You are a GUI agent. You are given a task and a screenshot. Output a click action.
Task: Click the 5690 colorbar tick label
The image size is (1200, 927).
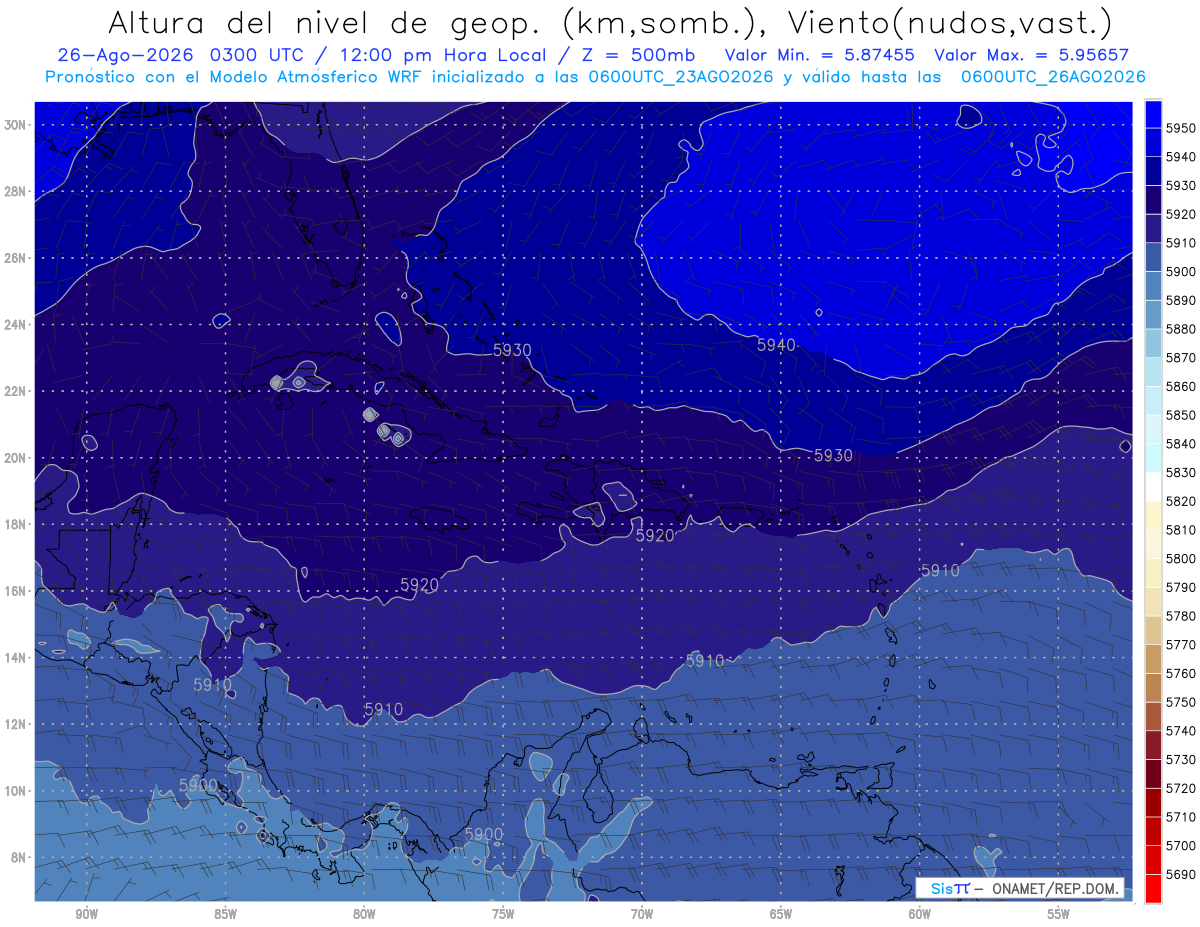point(1181,874)
